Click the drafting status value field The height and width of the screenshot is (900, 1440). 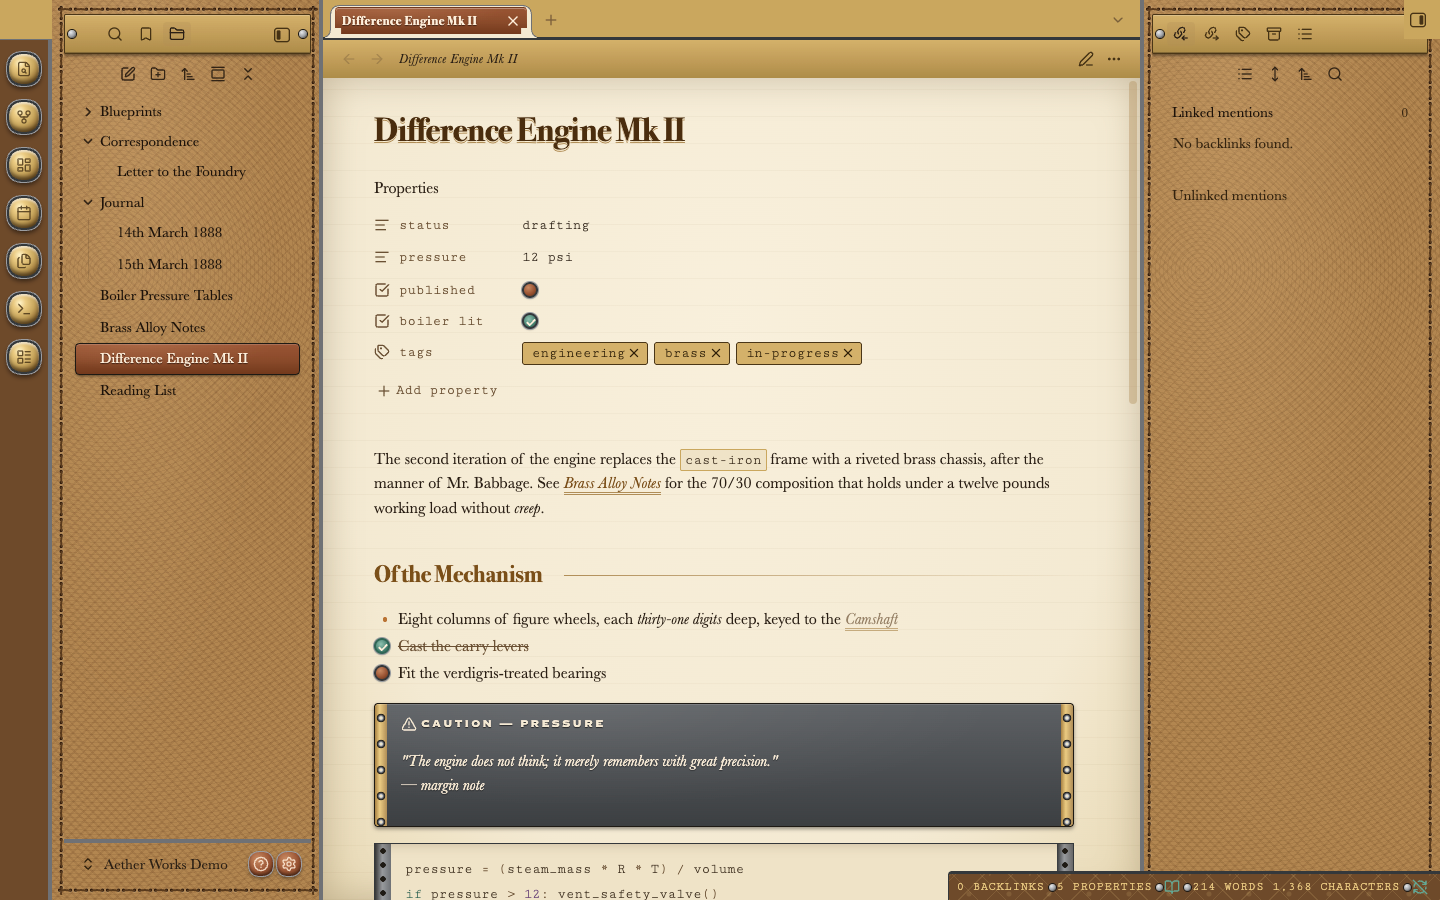(796, 225)
